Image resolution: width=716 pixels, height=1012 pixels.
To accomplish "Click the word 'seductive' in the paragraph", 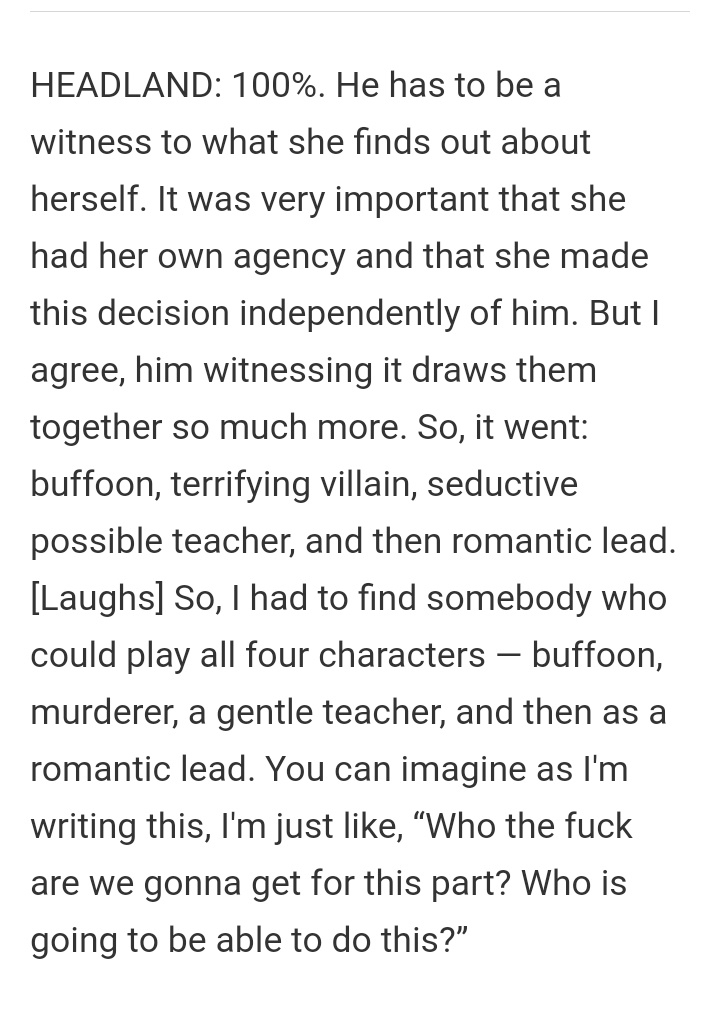I will pos(502,484).
